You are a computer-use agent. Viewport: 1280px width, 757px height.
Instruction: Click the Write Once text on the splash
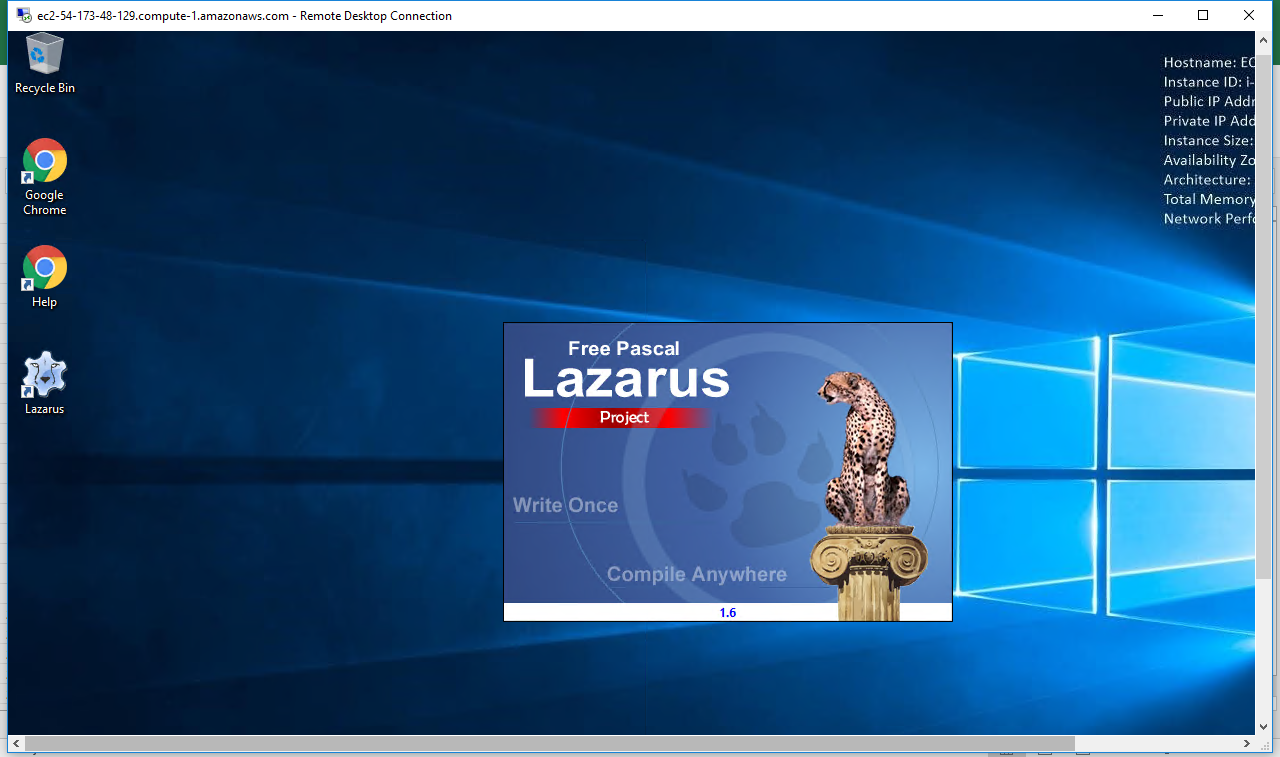[x=565, y=505]
